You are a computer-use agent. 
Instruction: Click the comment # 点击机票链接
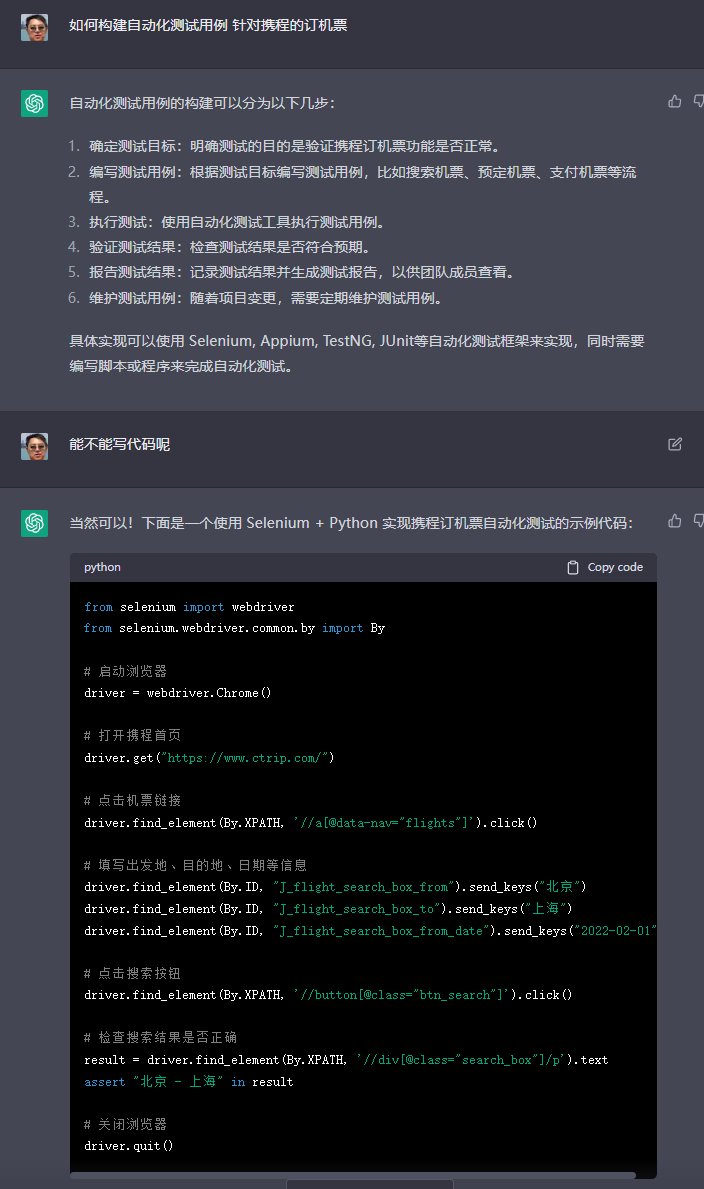tap(132, 801)
